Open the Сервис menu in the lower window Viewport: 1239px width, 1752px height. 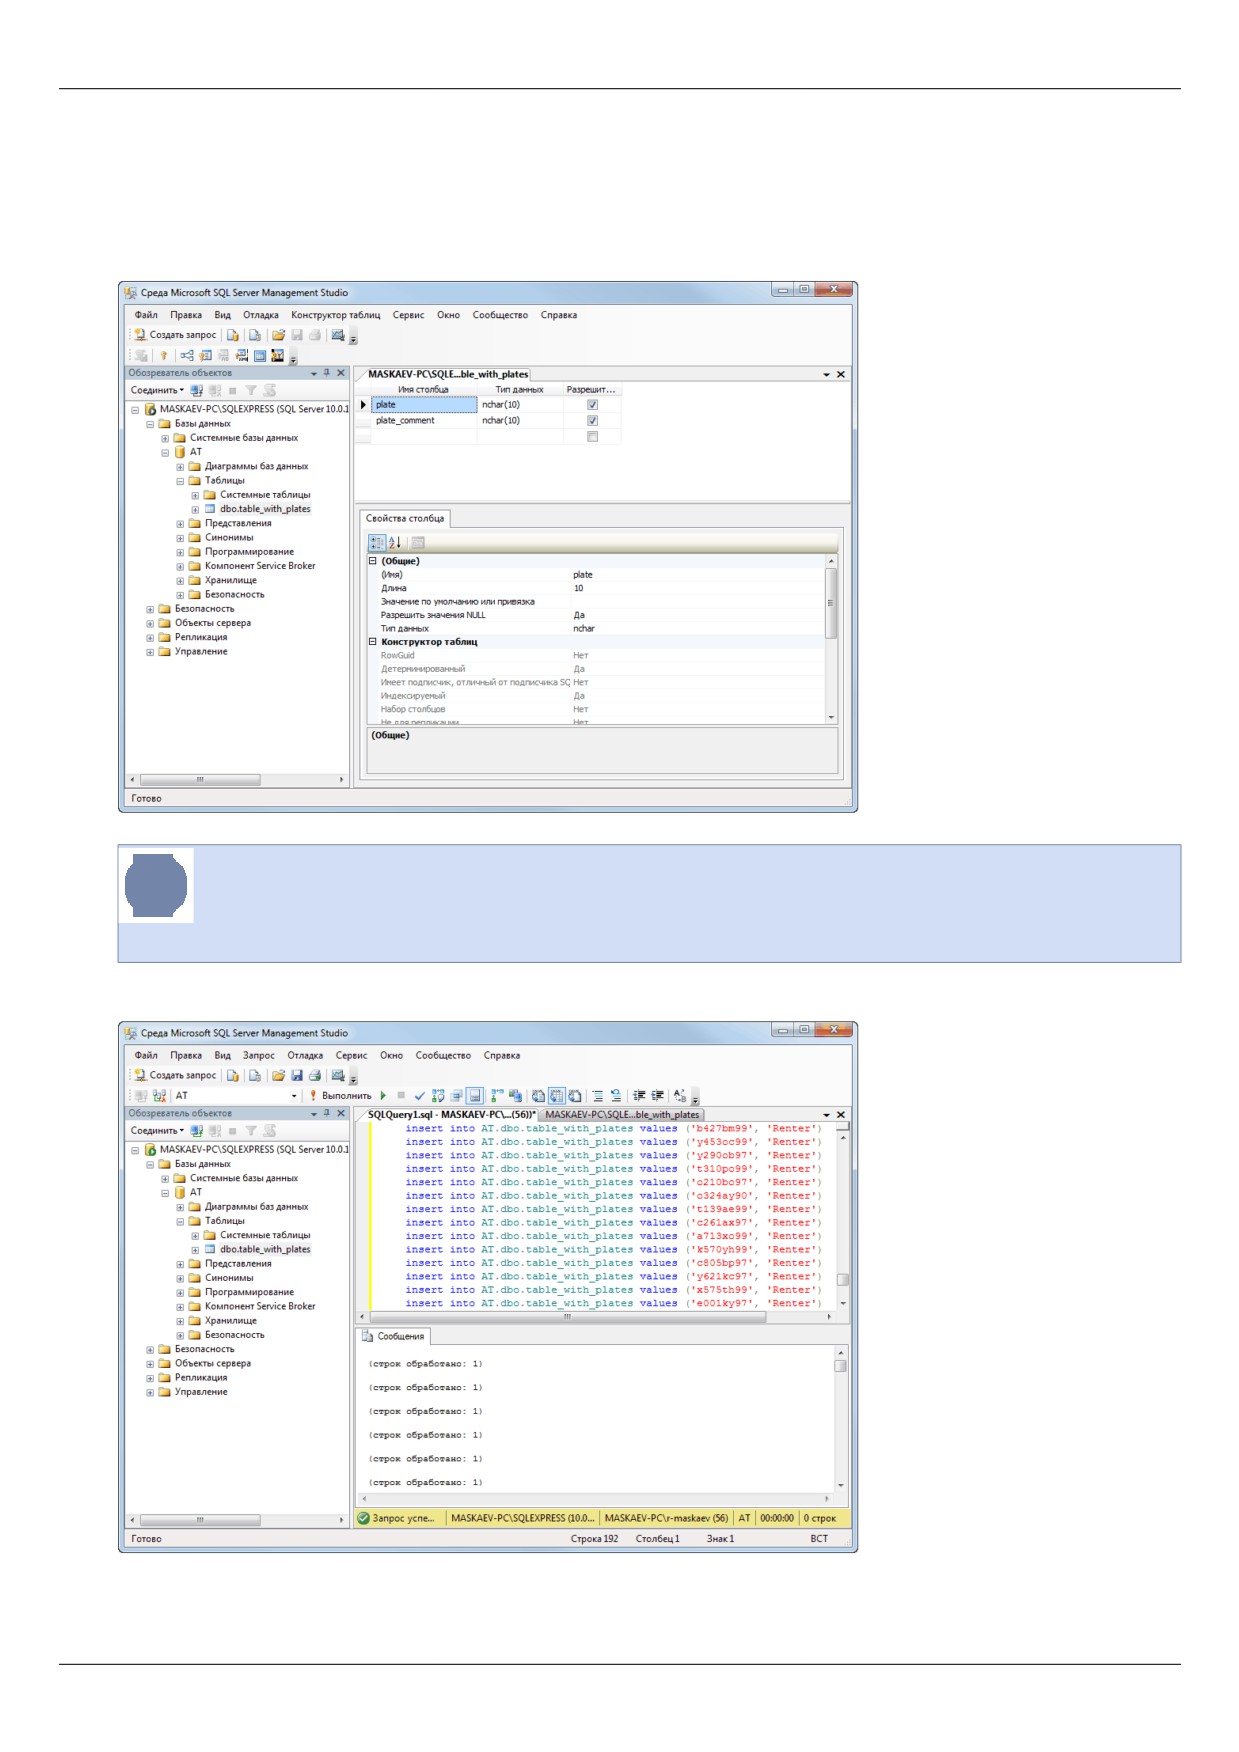351,1055
